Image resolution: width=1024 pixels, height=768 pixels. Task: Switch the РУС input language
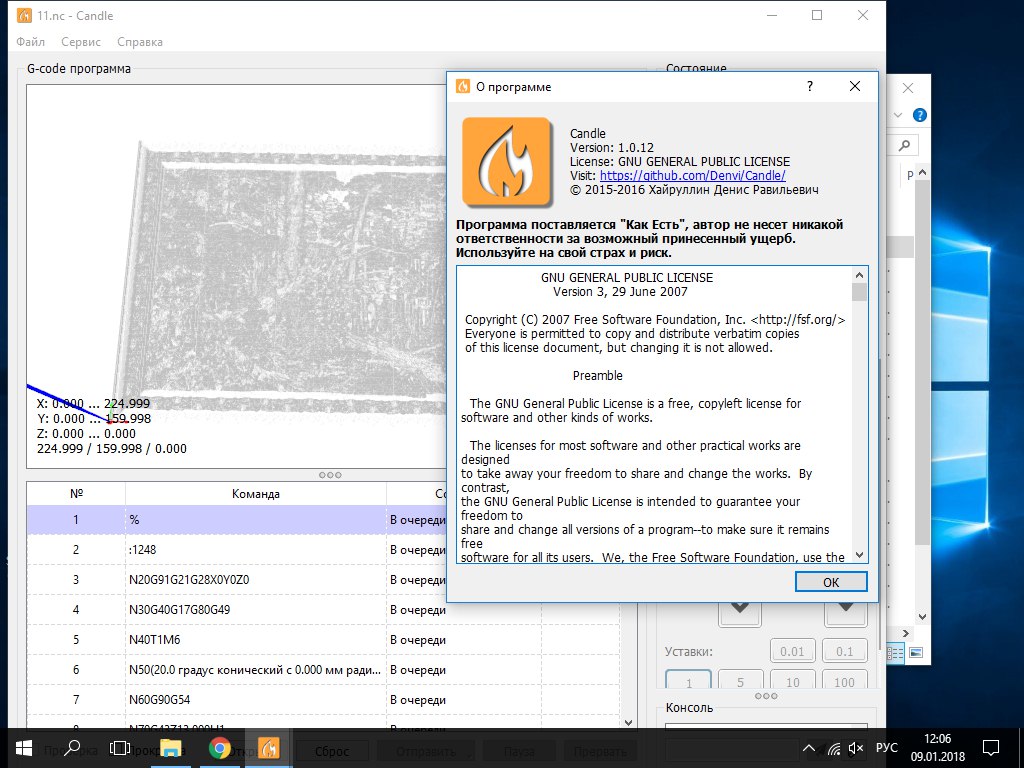coord(886,748)
